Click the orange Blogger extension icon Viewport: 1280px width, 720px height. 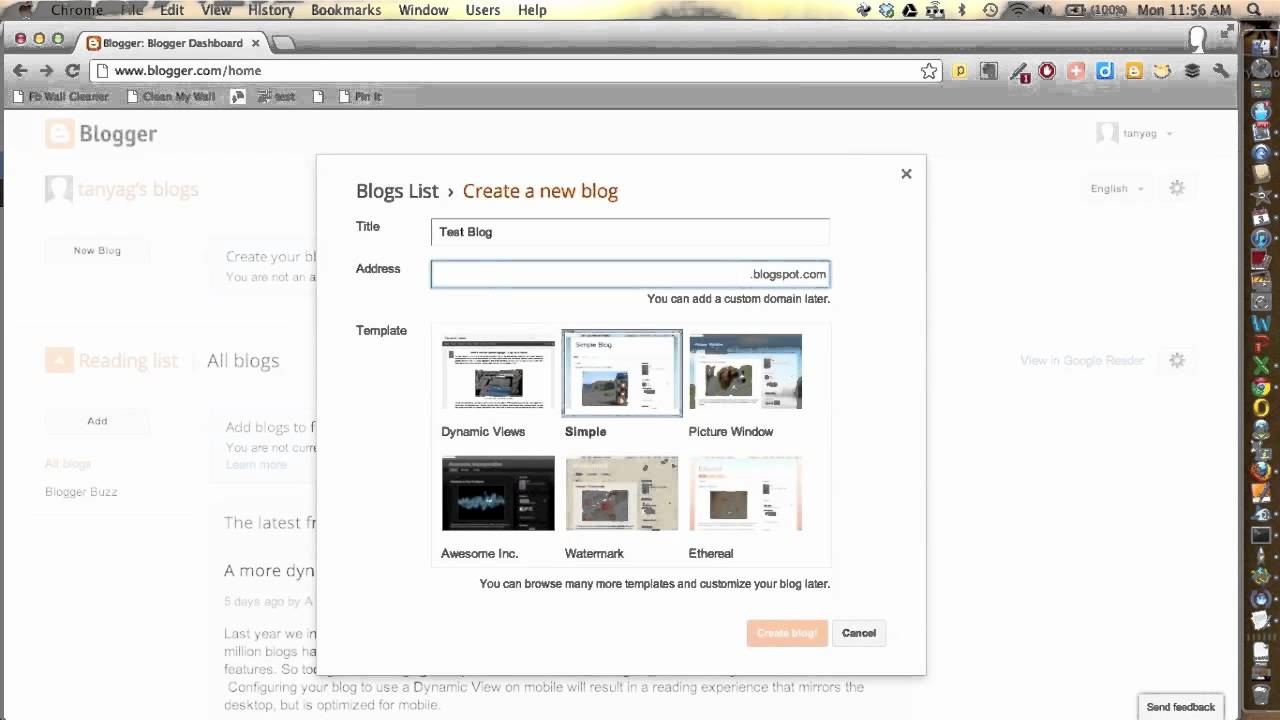point(1134,71)
